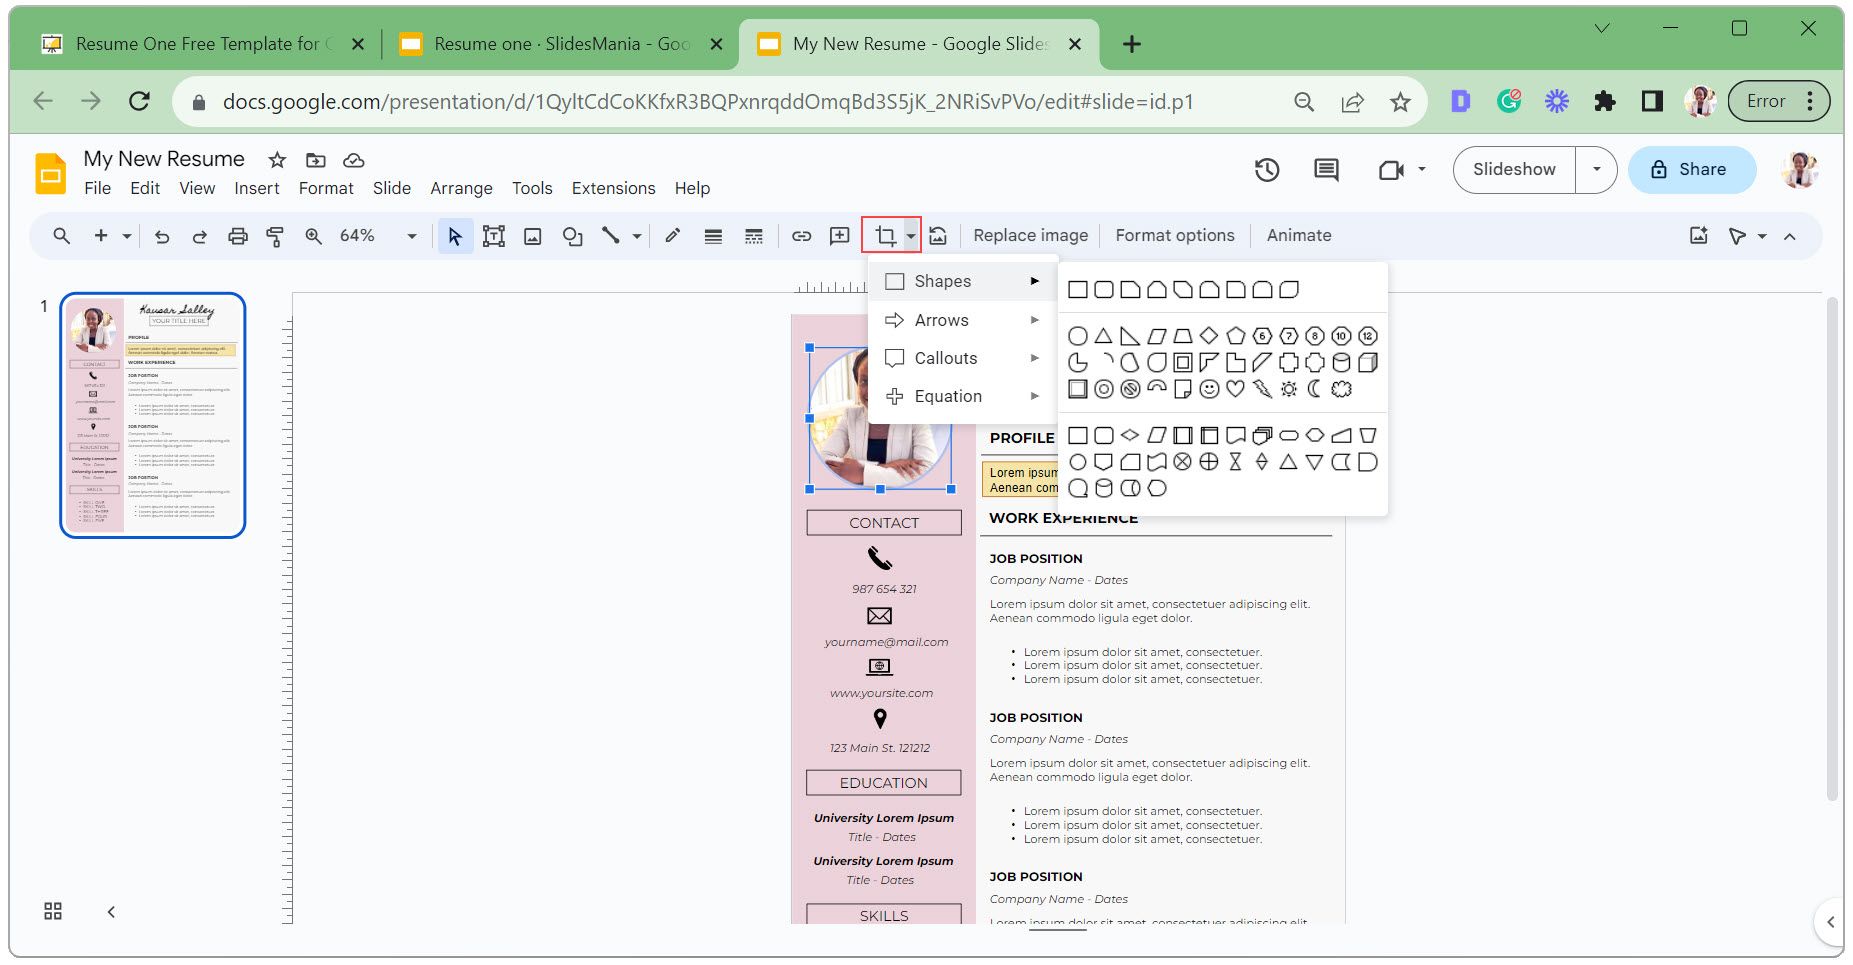Open the mask image dropdown arrow
The image size is (1853, 965).
(x=910, y=236)
